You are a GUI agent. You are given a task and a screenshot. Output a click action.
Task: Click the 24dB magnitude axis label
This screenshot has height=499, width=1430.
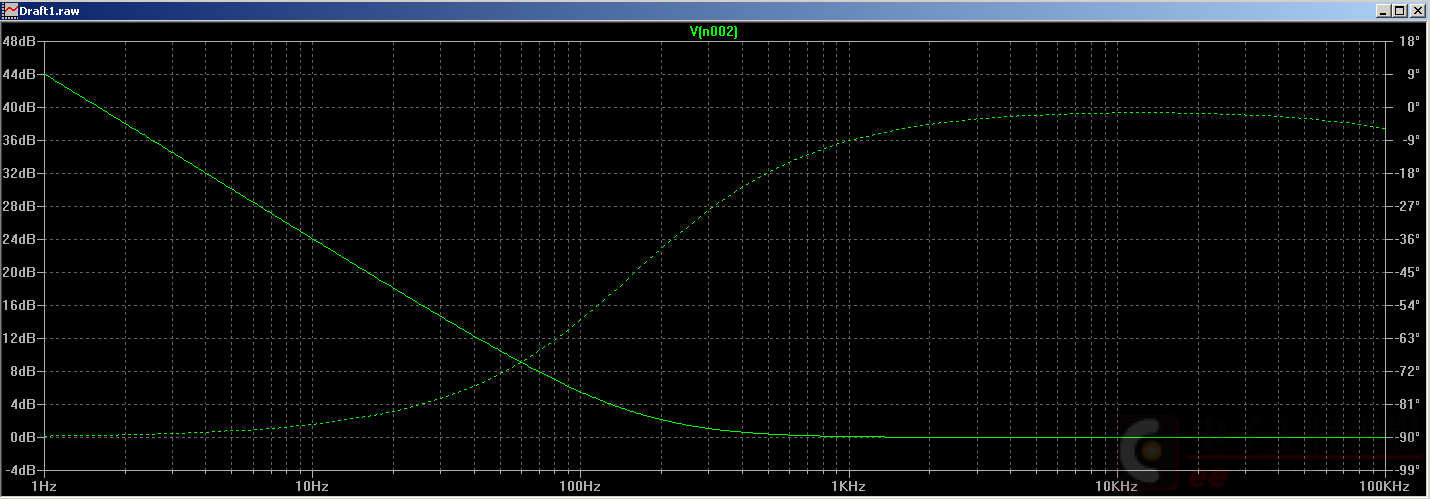[20, 239]
